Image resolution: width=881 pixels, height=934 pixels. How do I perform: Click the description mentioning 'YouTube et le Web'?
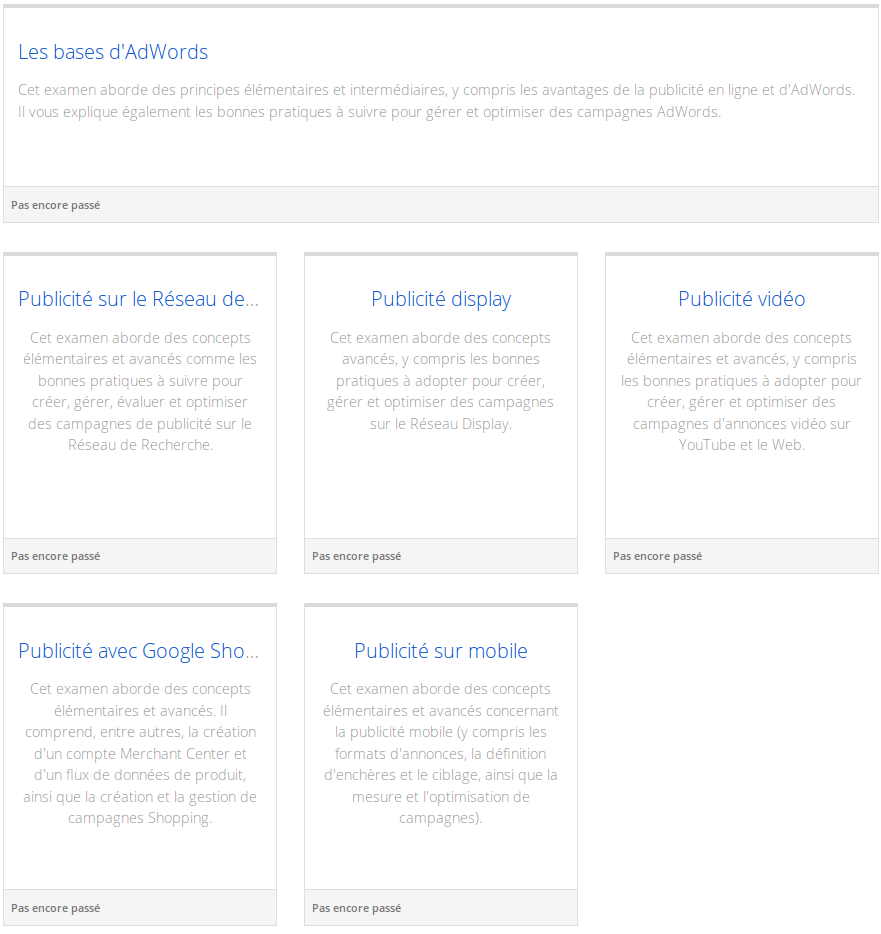pyautogui.click(x=742, y=391)
